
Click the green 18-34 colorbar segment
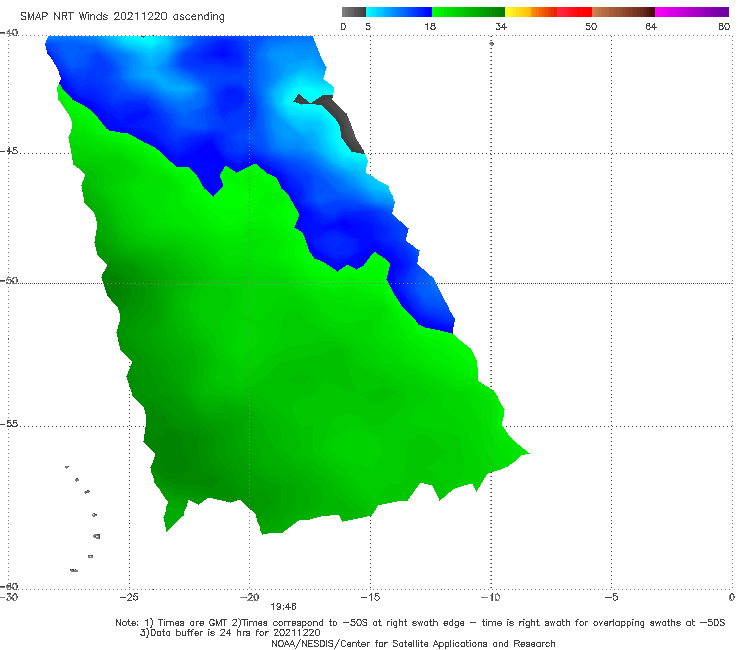[x=468, y=12]
